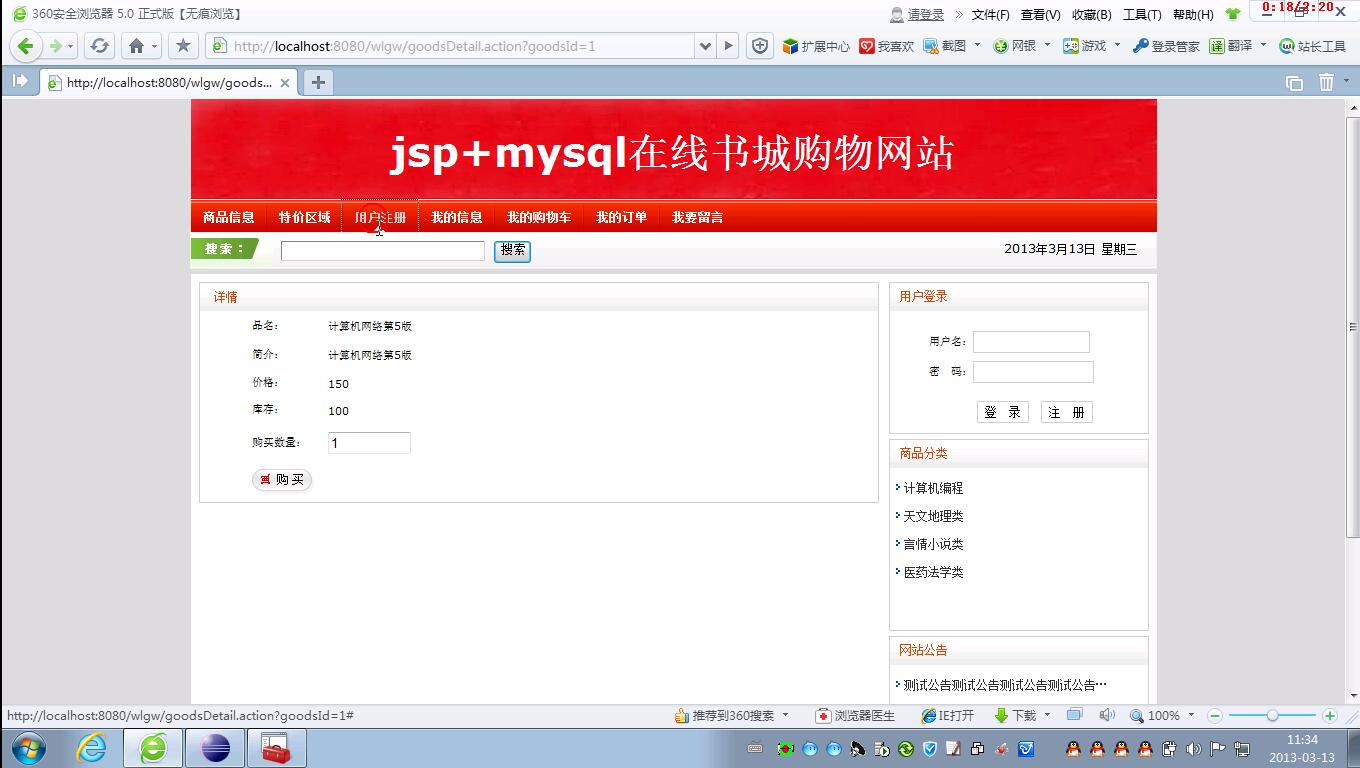Click the 搜索 search button
The width and height of the screenshot is (1360, 768).
pos(513,251)
